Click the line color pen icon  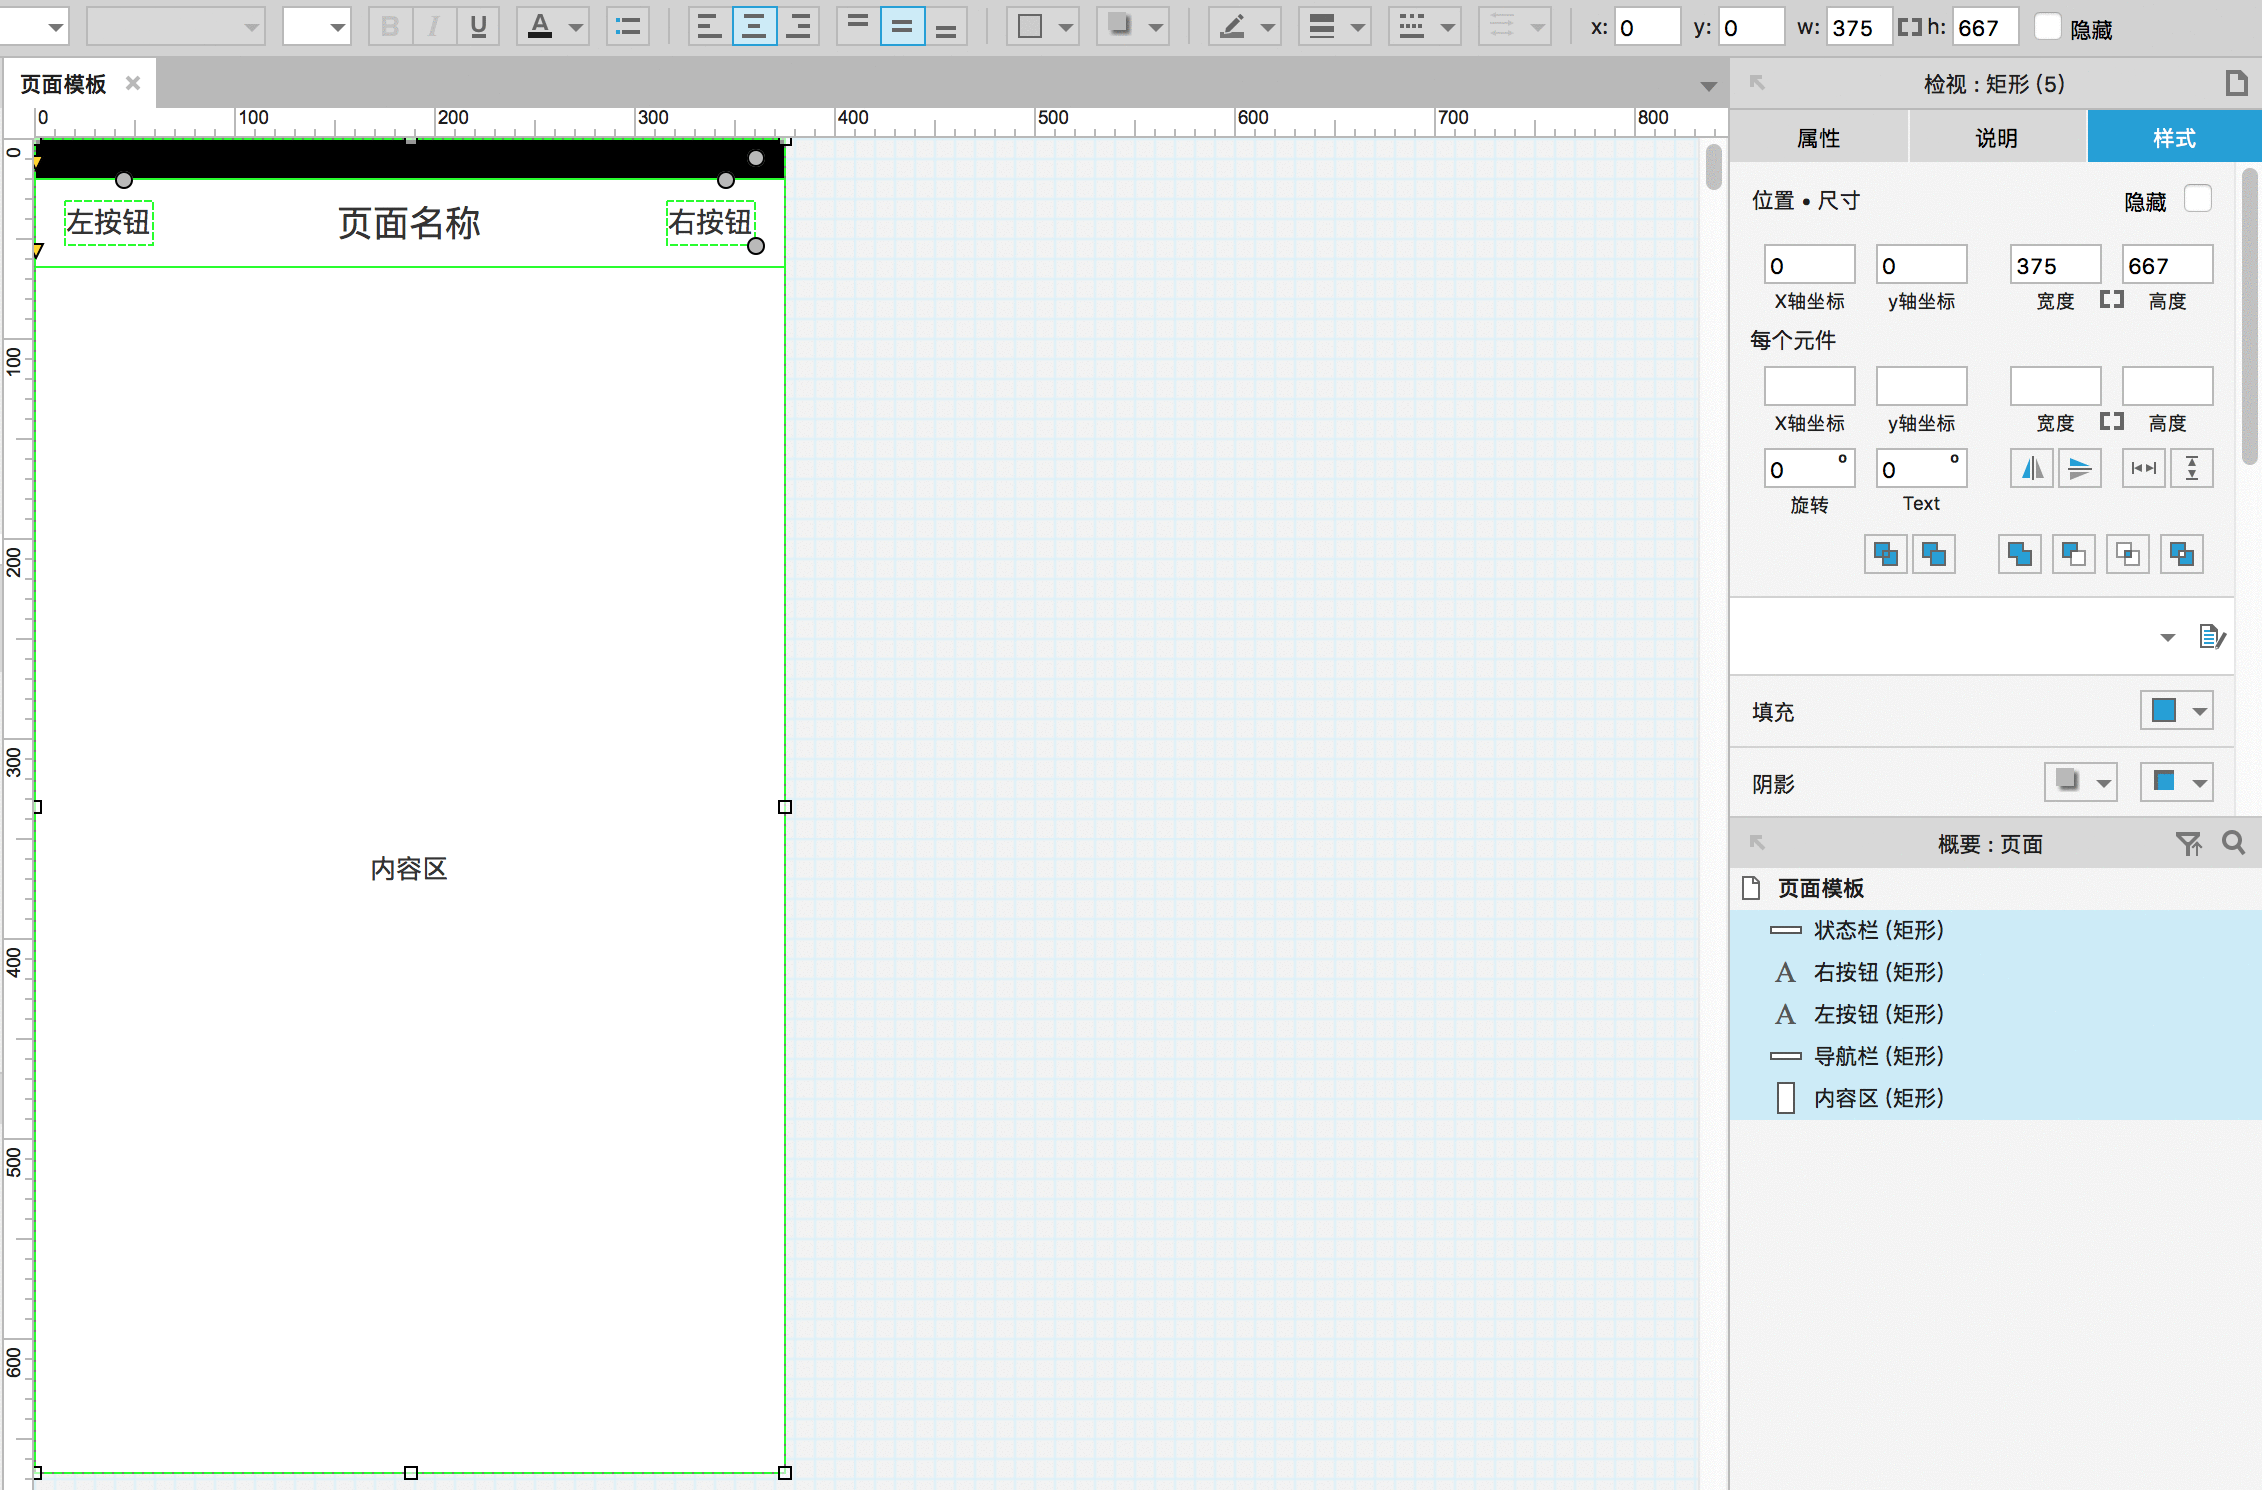pos(1232,27)
